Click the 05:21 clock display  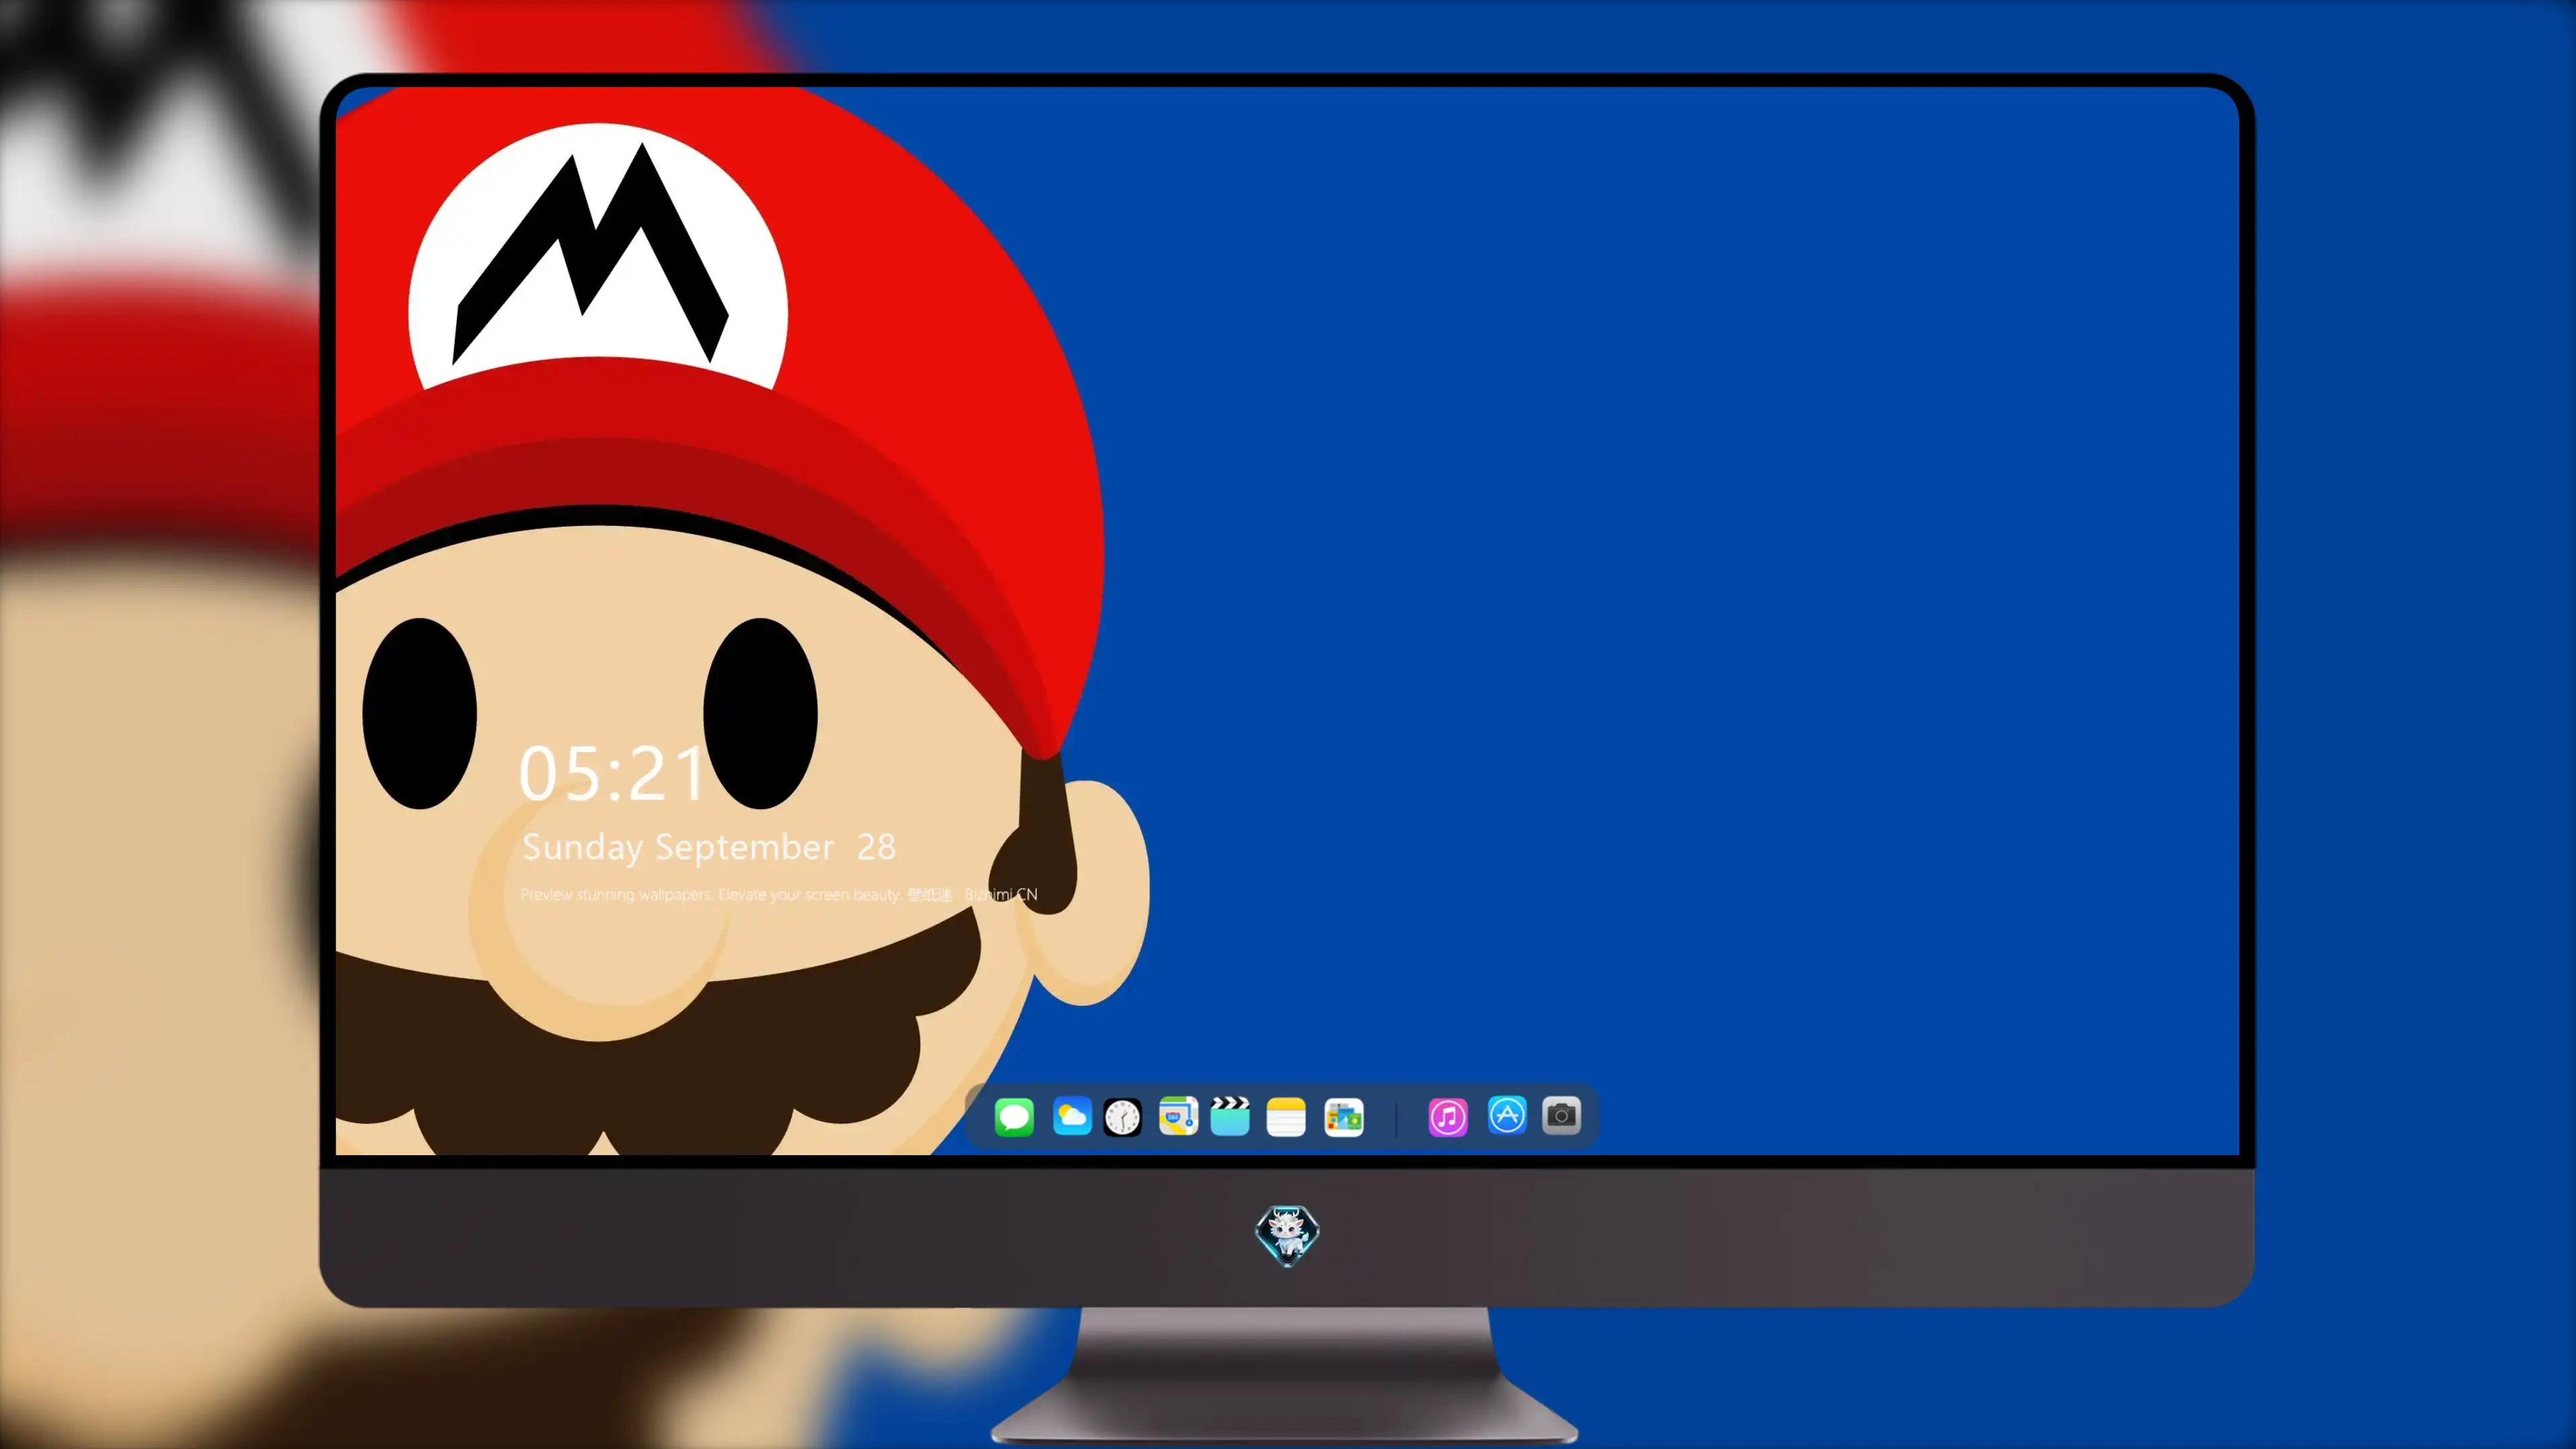pos(612,773)
